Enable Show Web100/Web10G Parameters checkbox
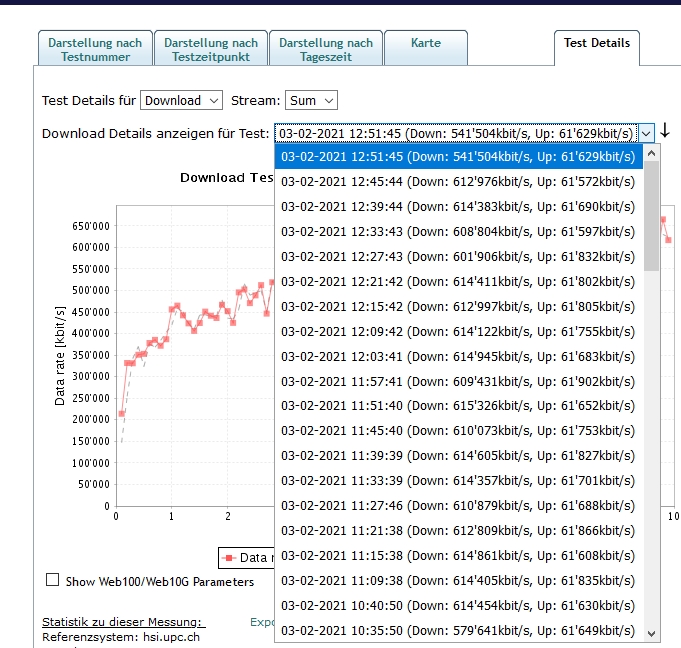Screen dimensions: 681x648 (x=52, y=580)
